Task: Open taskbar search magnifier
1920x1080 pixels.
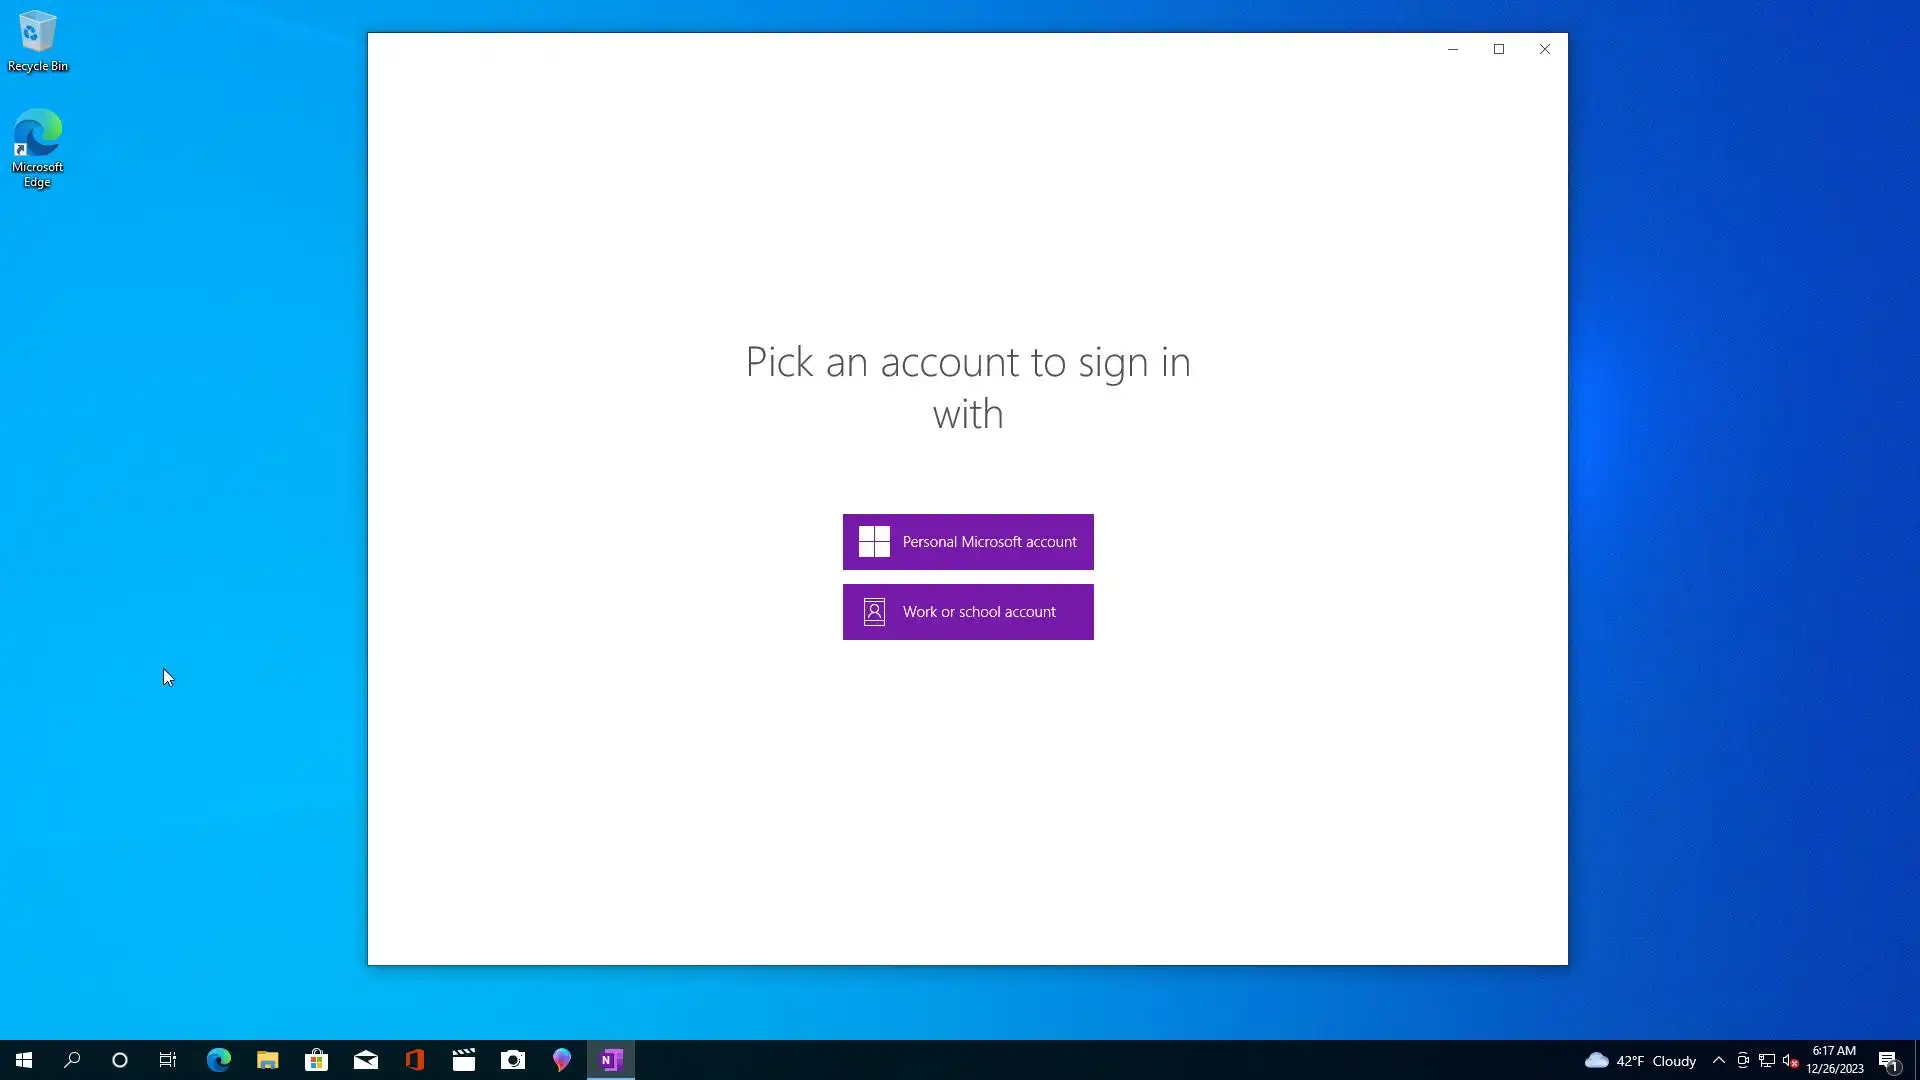Action: point(72,1060)
